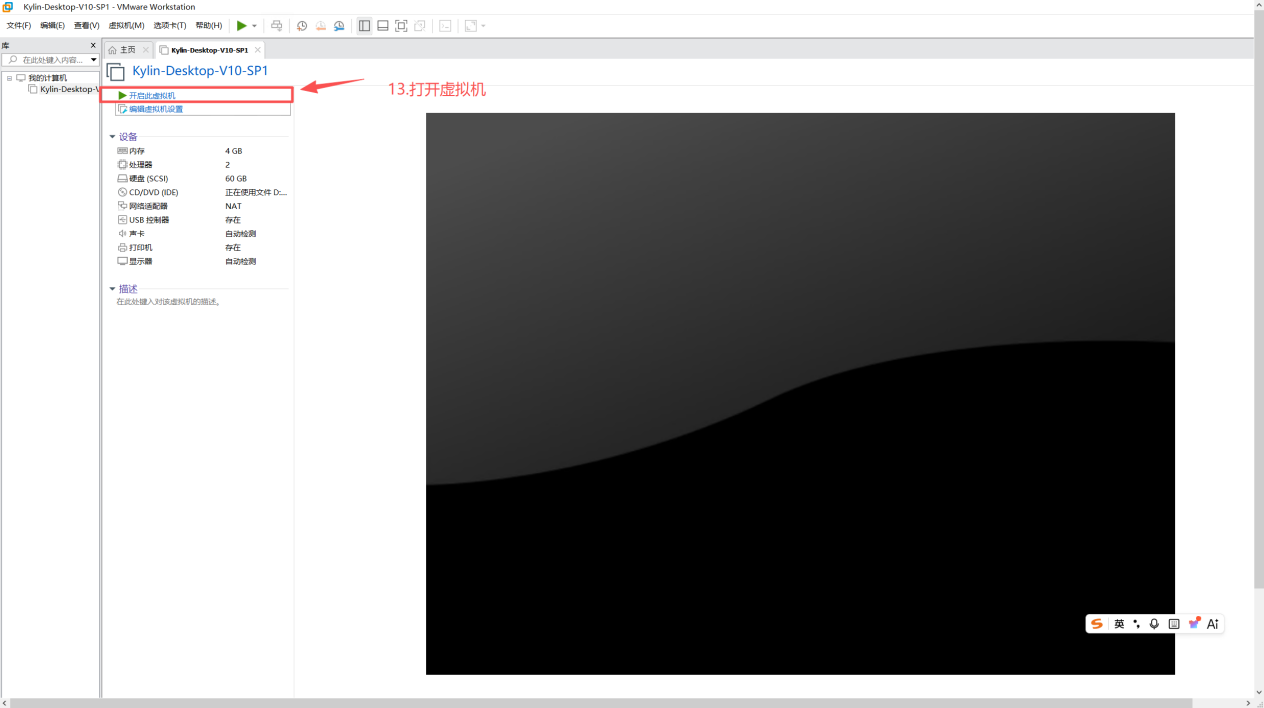Toggle the library sidebar view icon

pyautogui.click(x=364, y=26)
